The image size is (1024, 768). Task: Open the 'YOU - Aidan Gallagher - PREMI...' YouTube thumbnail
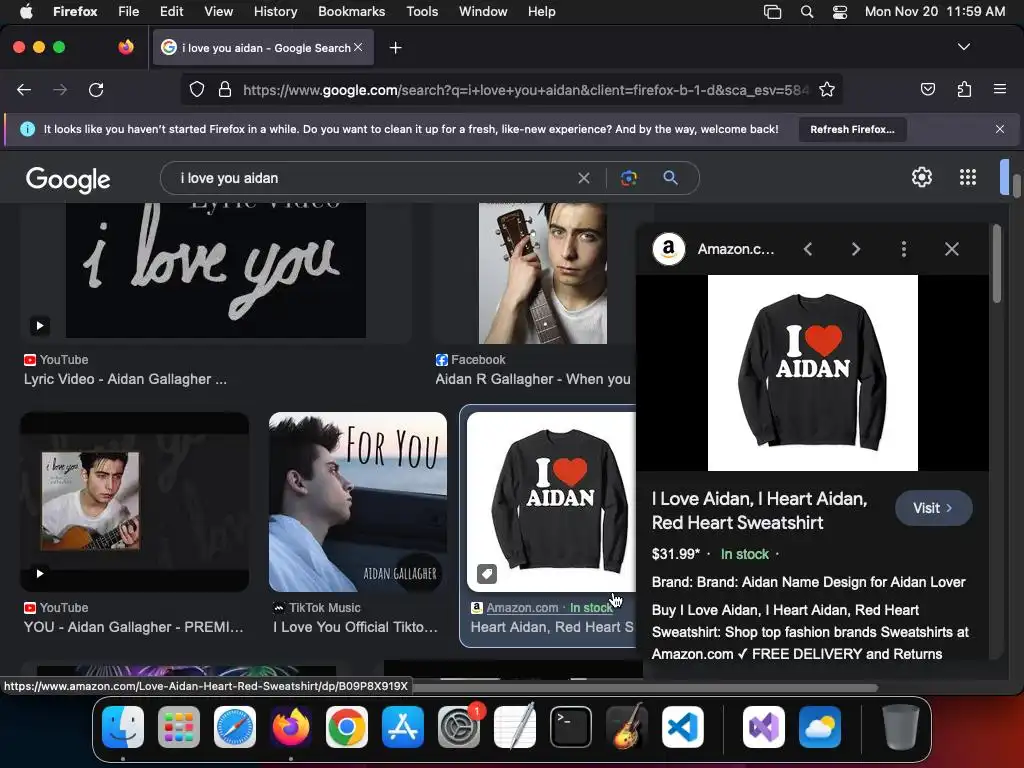pyautogui.click(x=135, y=502)
